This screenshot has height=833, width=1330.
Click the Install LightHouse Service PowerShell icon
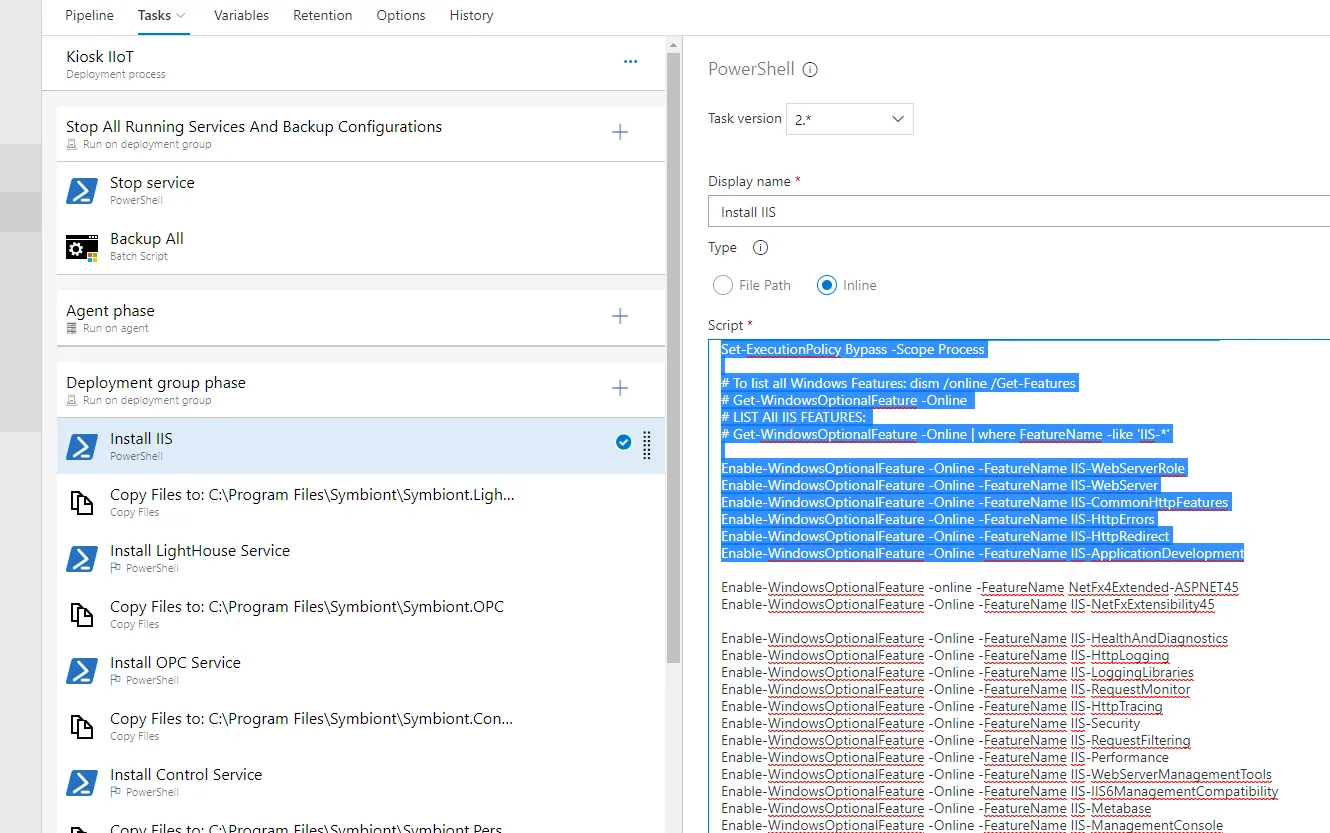[x=82, y=558]
